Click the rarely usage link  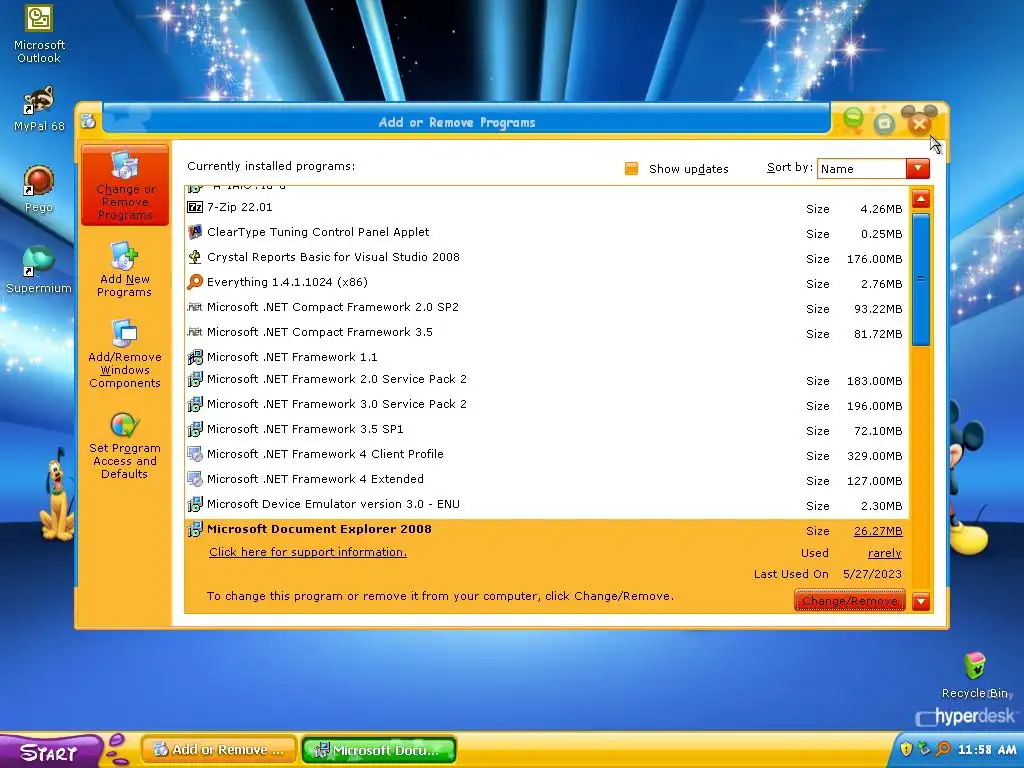pos(884,553)
